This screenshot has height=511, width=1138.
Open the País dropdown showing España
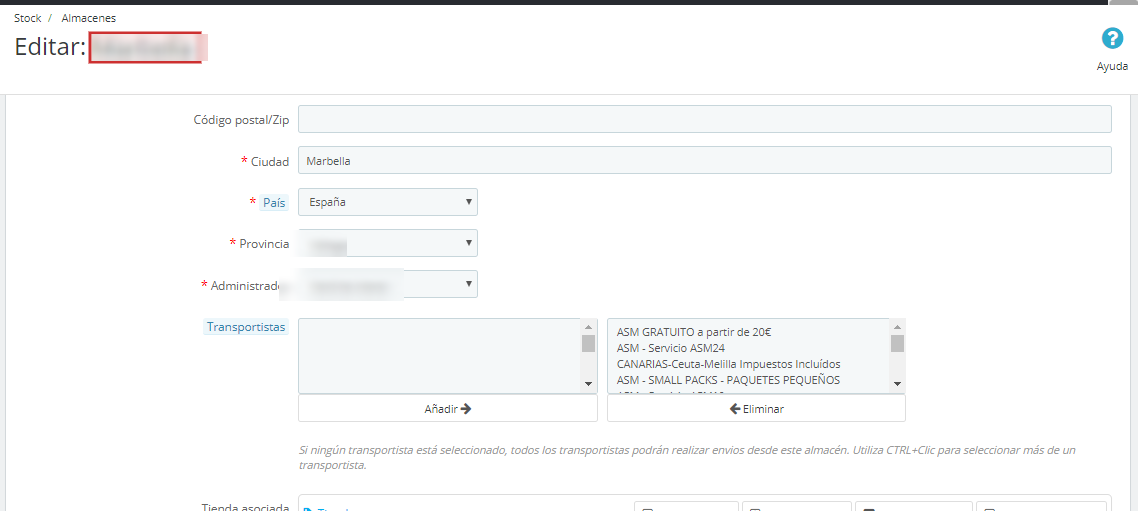coord(388,202)
